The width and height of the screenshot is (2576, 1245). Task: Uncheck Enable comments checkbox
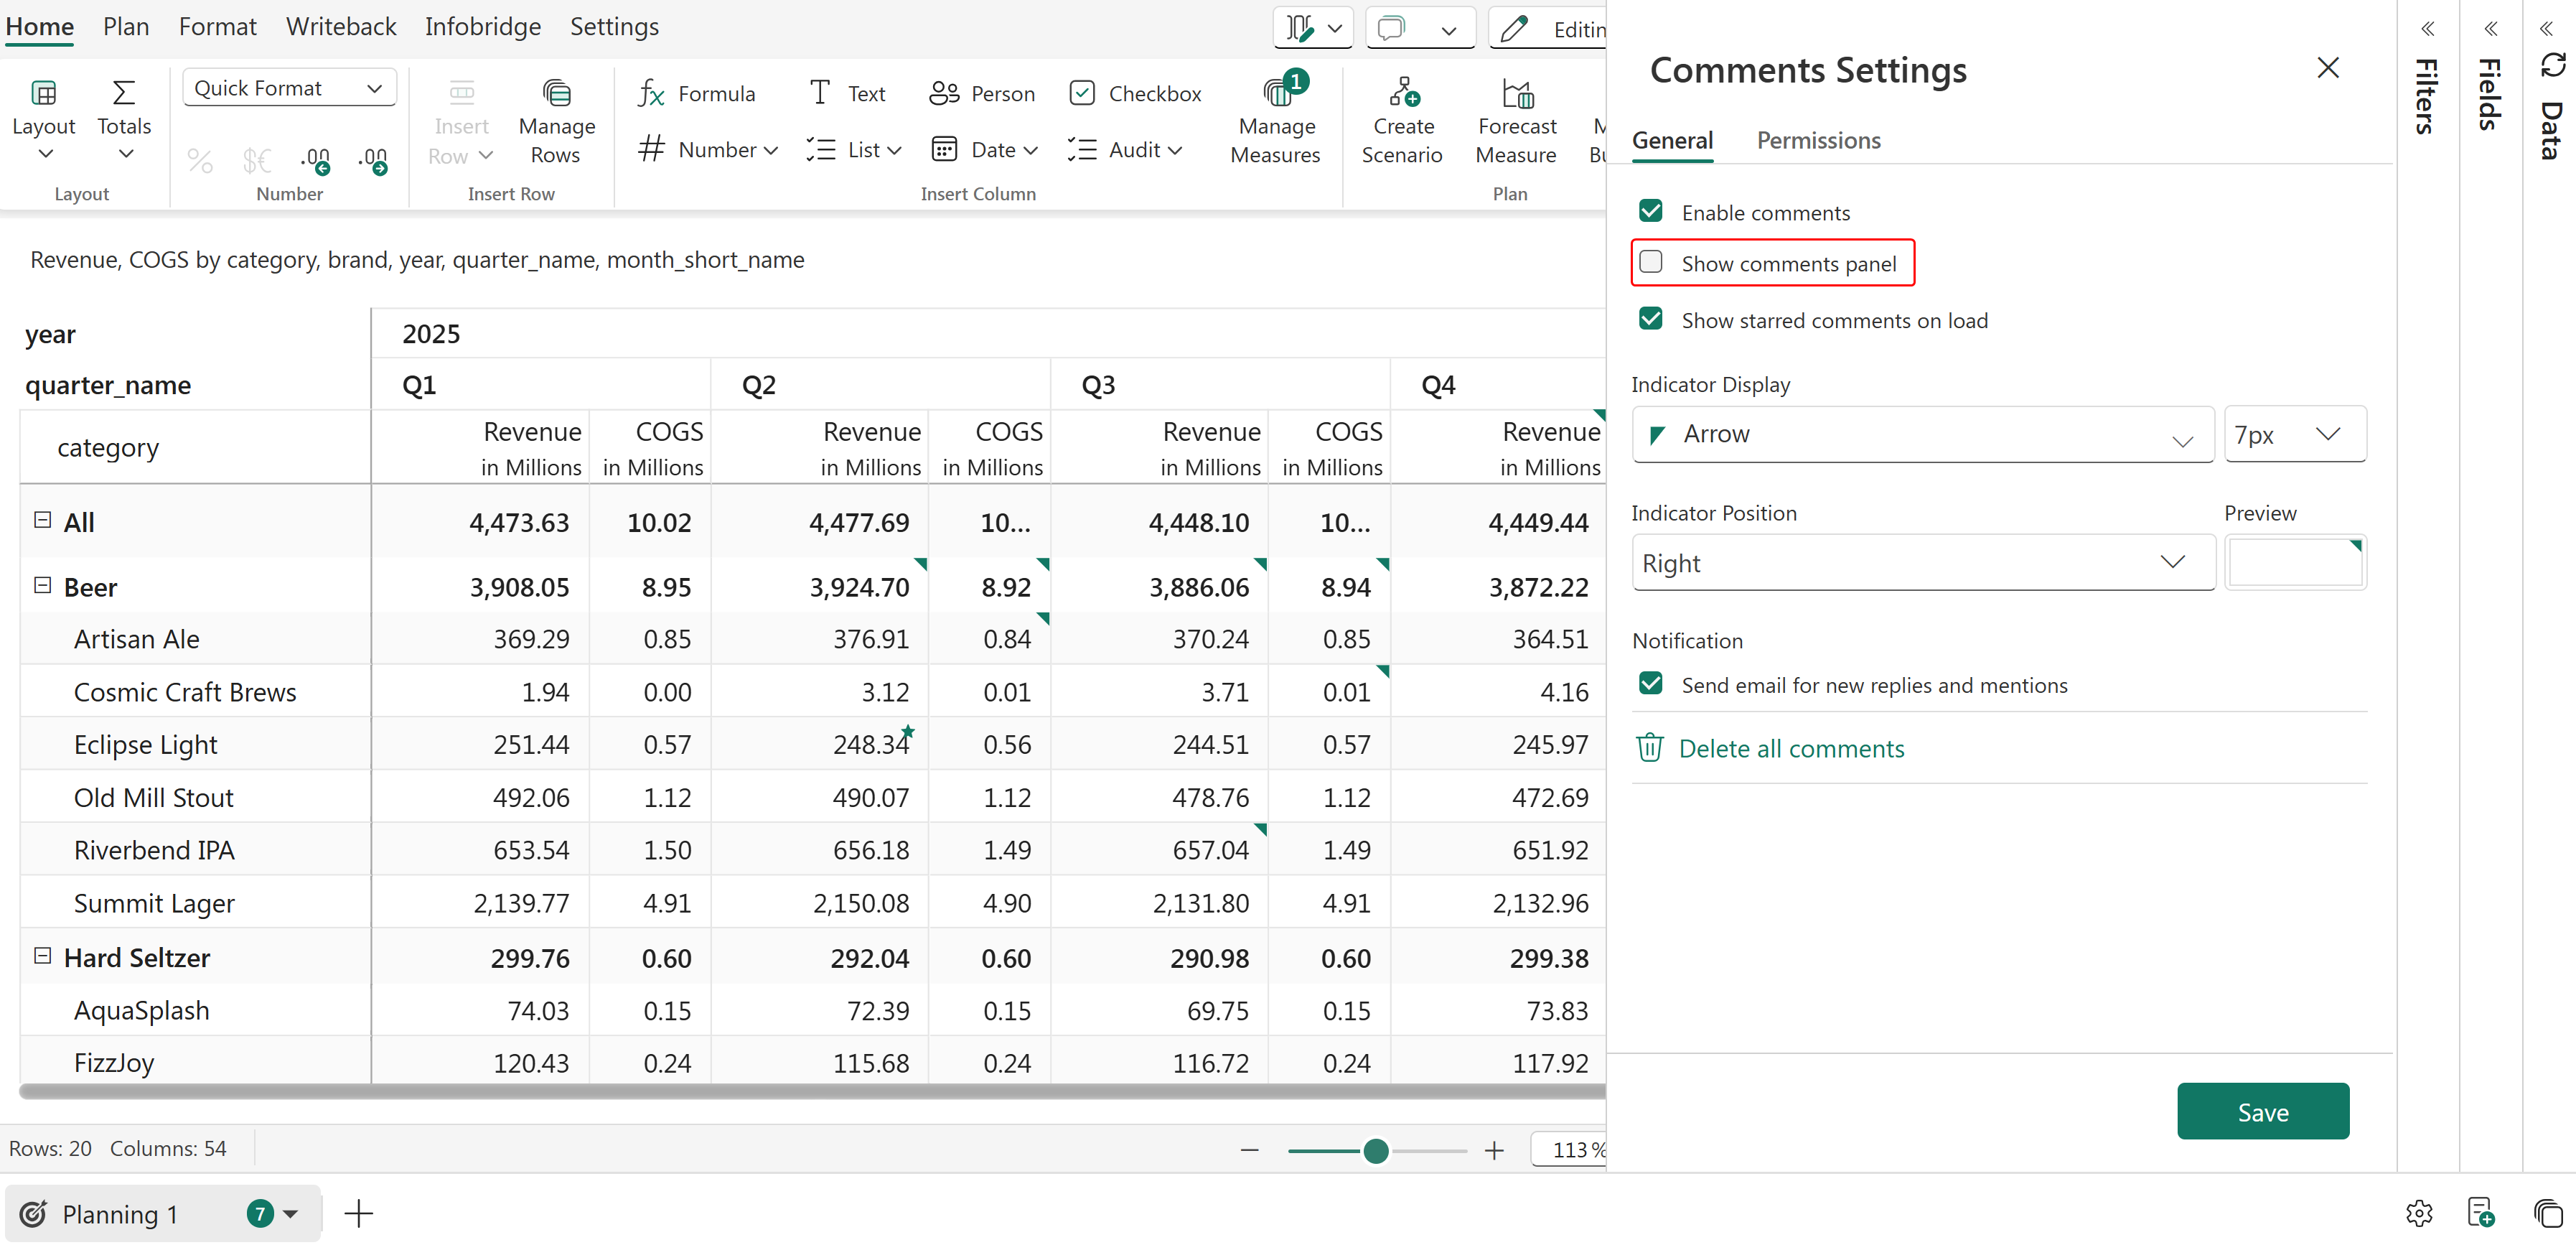1651,211
